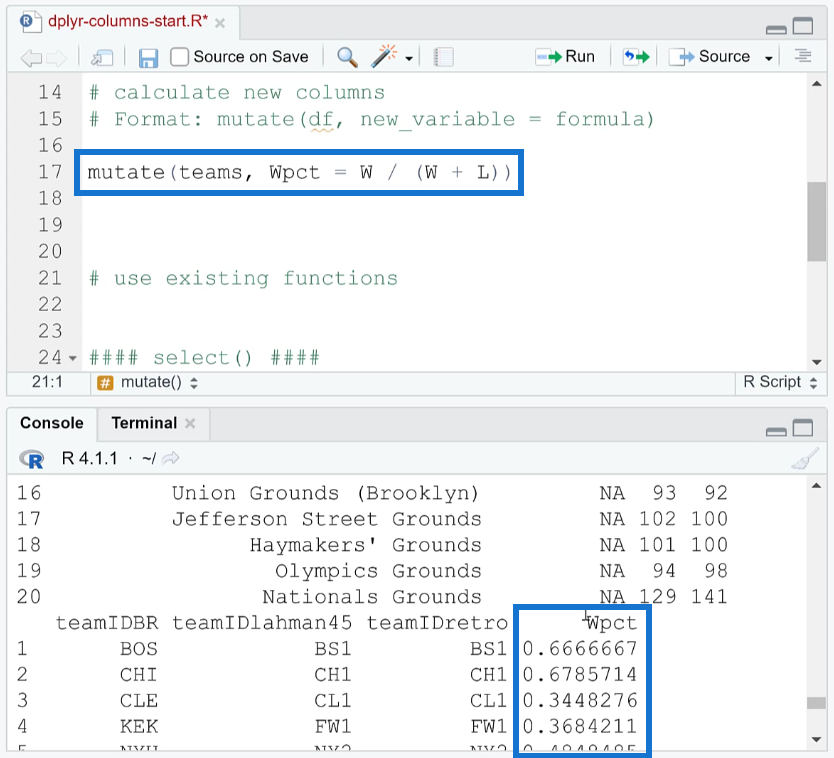Click the 0.6785714 value in console

[x=580, y=674]
